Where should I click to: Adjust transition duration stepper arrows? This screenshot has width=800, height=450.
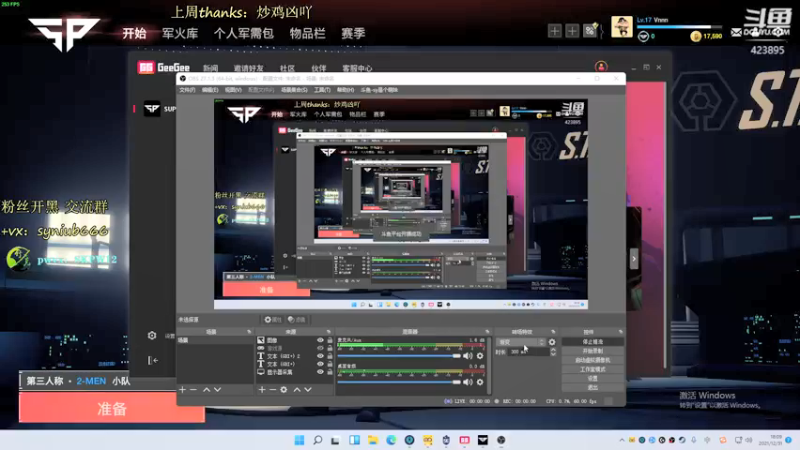pyautogui.click(x=553, y=352)
